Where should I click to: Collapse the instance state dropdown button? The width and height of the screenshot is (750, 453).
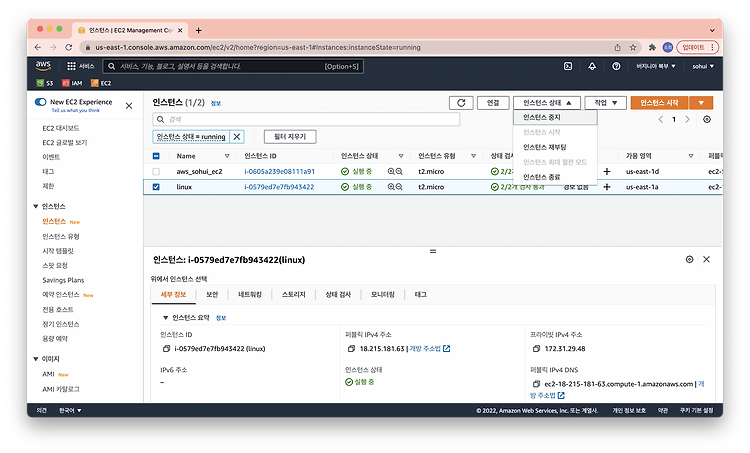click(547, 103)
